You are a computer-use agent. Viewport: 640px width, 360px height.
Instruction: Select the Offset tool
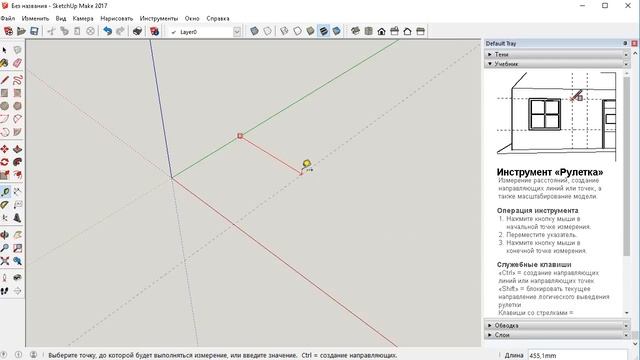(17, 175)
